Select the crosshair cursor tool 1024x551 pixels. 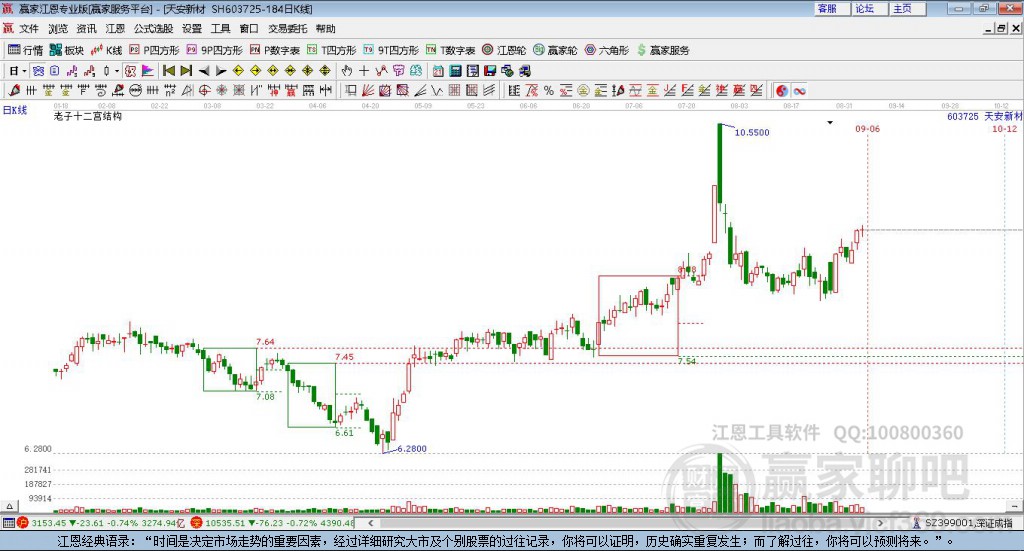pyautogui.click(x=364, y=71)
